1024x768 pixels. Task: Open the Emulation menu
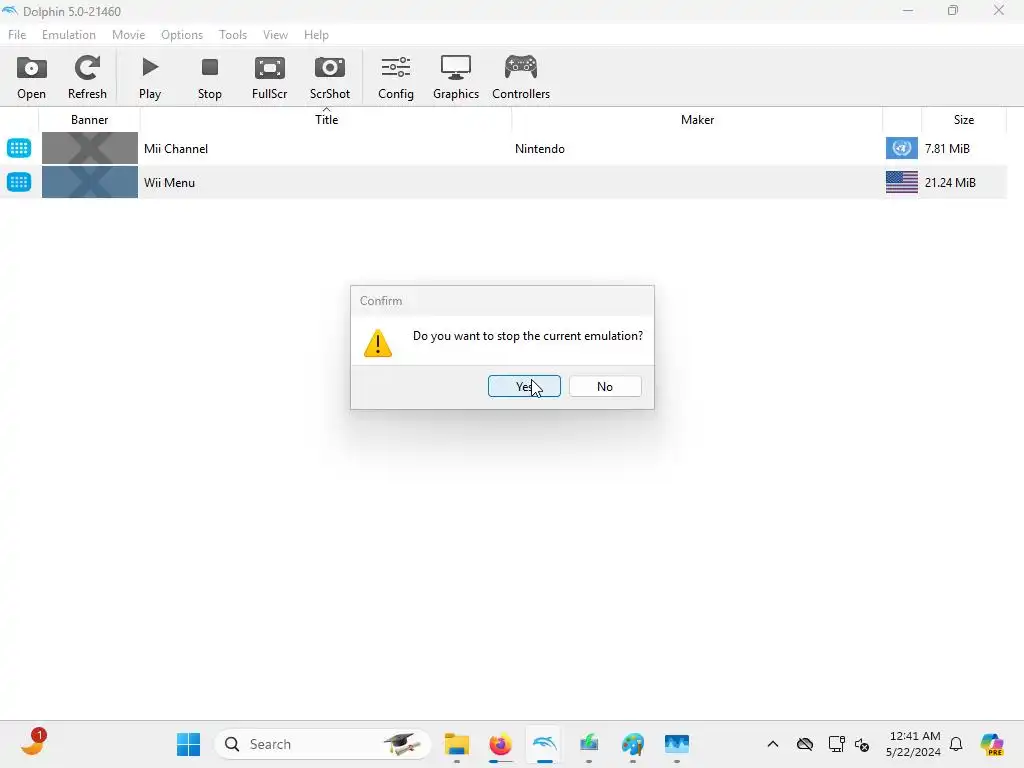pos(69,35)
